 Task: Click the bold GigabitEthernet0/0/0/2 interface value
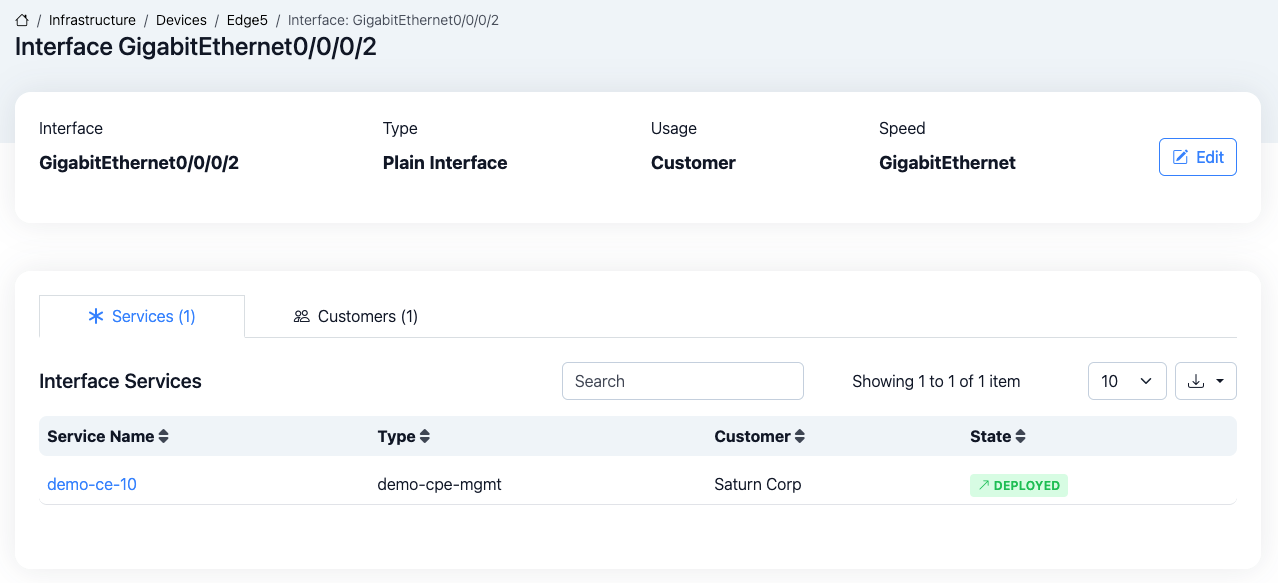[139, 163]
